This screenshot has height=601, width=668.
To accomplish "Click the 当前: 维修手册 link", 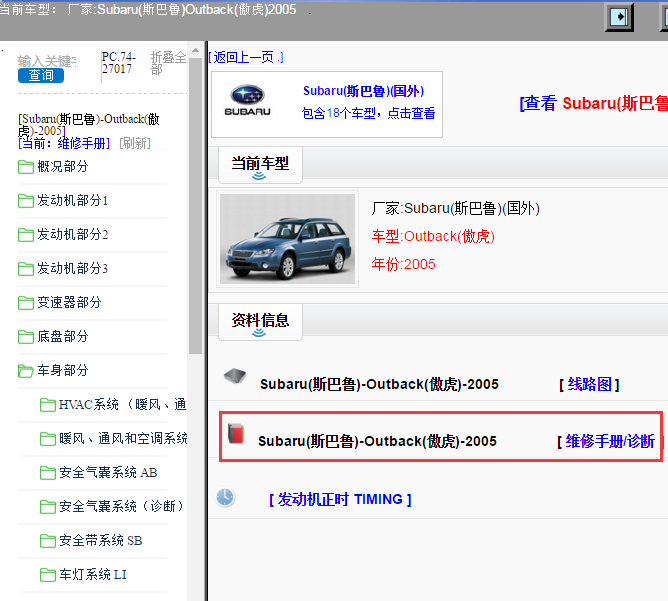I will pos(64,144).
